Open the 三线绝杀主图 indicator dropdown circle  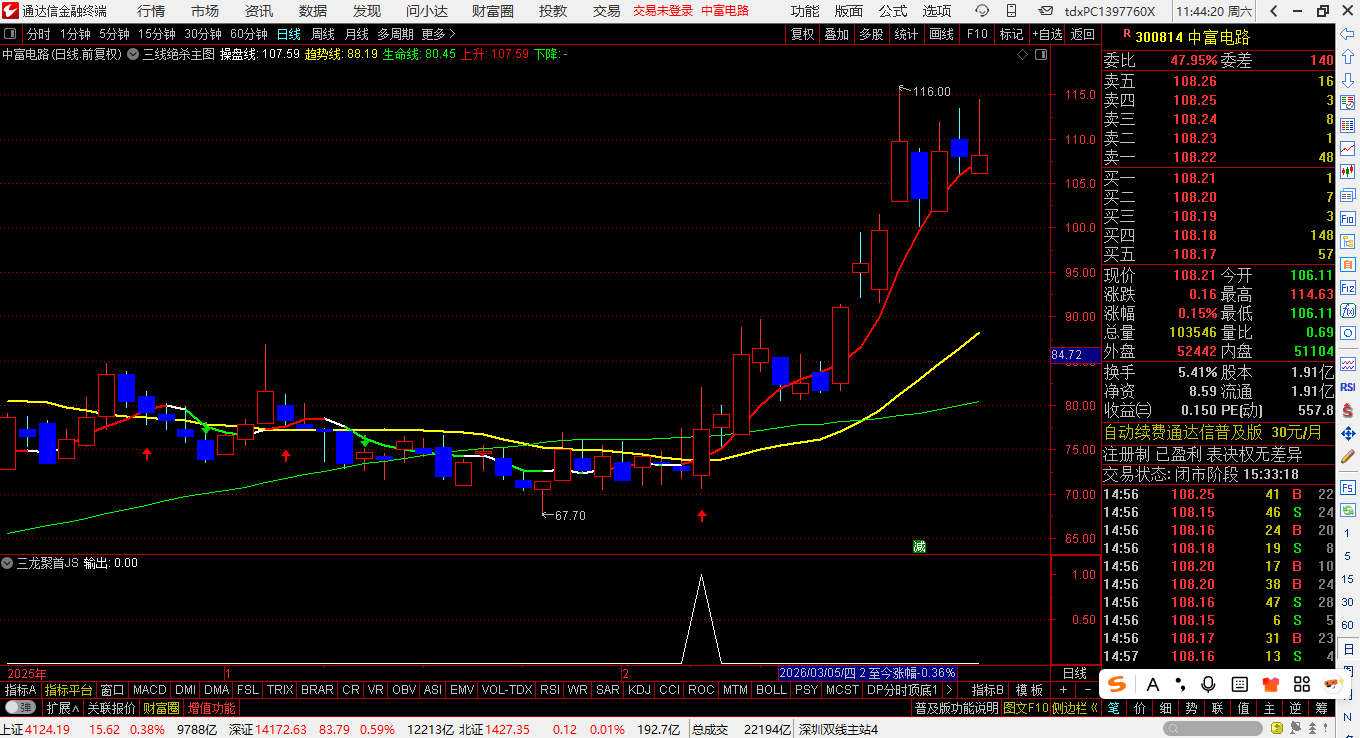pyautogui.click(x=134, y=54)
